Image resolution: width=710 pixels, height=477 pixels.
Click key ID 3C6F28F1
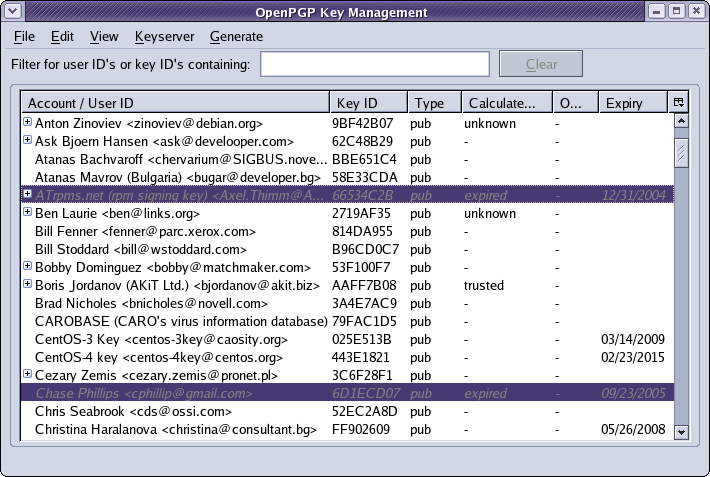pyautogui.click(x=362, y=376)
